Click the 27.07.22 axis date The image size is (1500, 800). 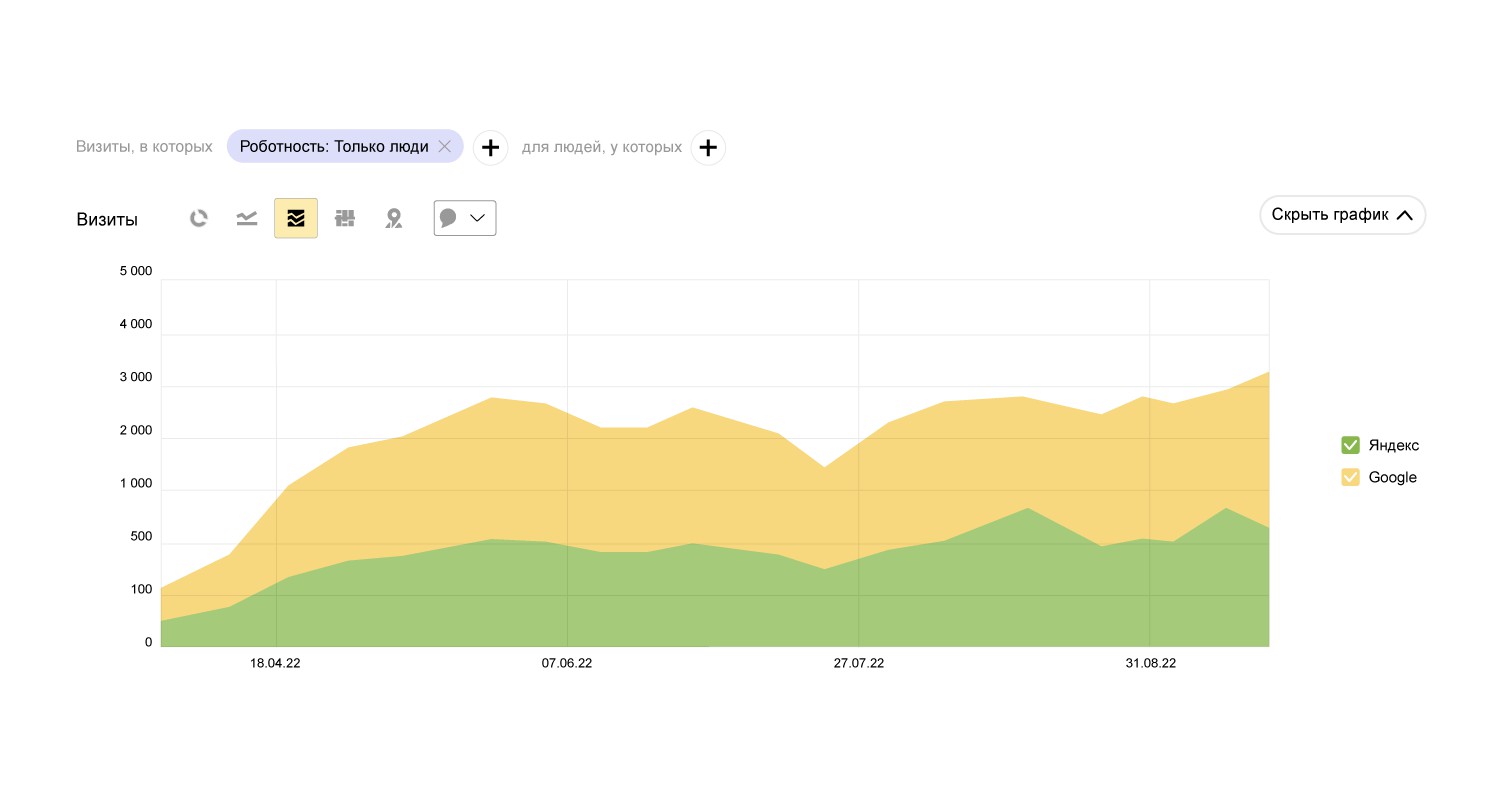(858, 663)
